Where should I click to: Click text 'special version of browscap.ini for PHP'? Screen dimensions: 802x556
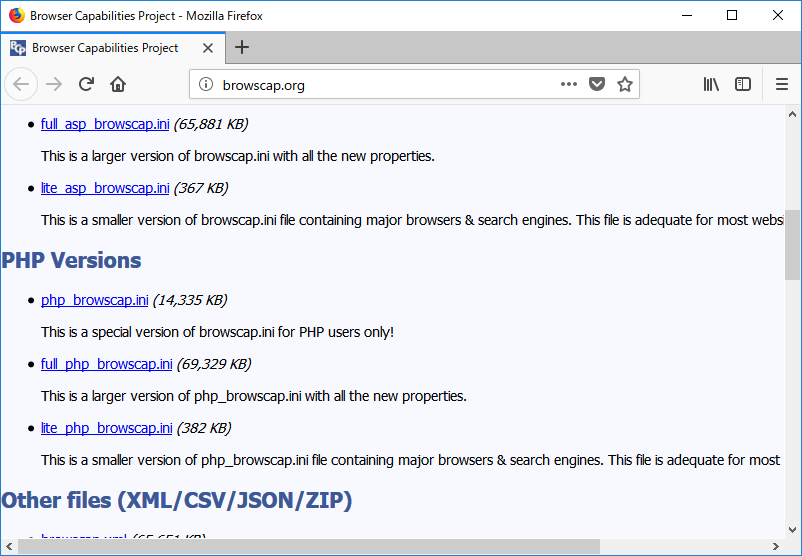point(208,332)
